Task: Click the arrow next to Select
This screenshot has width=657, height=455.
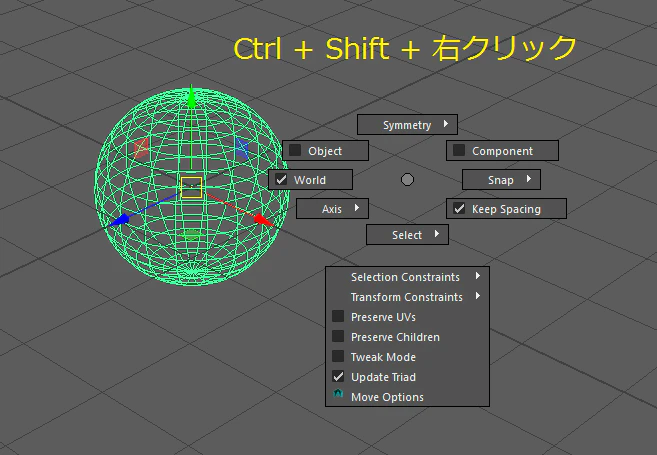Action: (437, 234)
